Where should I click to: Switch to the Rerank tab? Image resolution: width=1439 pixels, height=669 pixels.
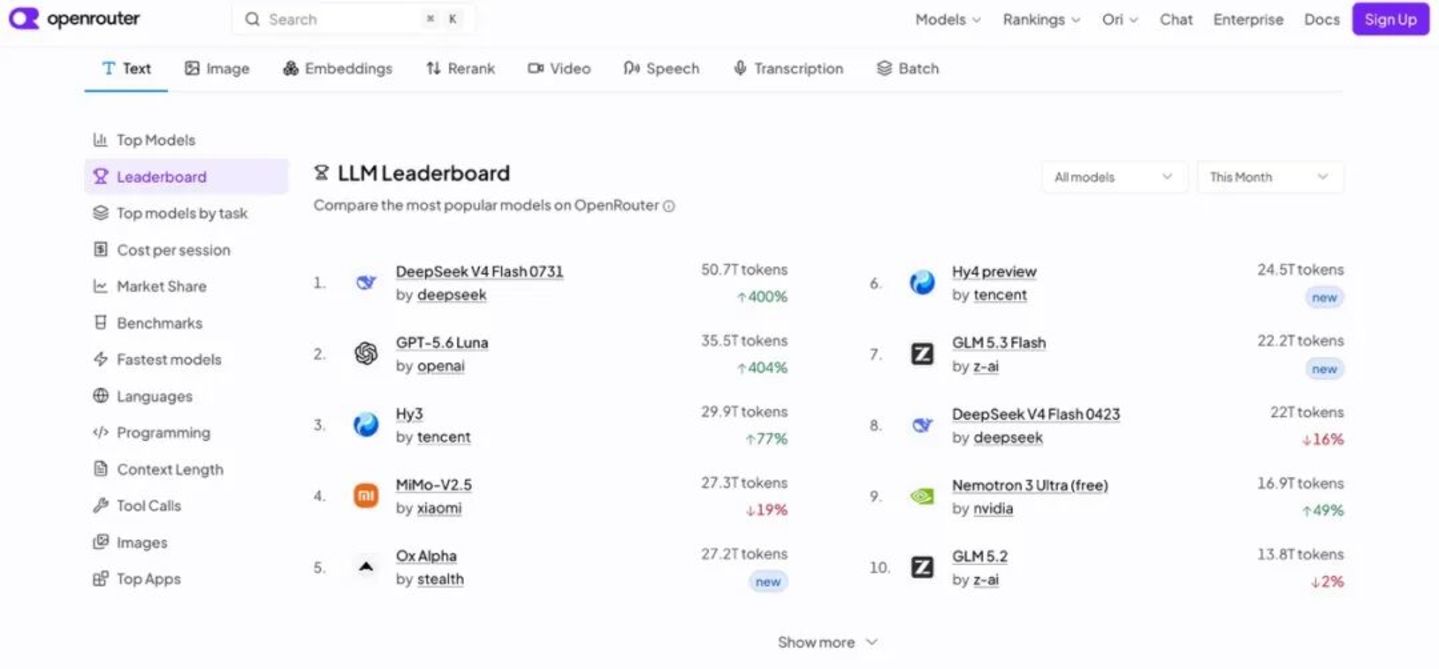point(460,68)
